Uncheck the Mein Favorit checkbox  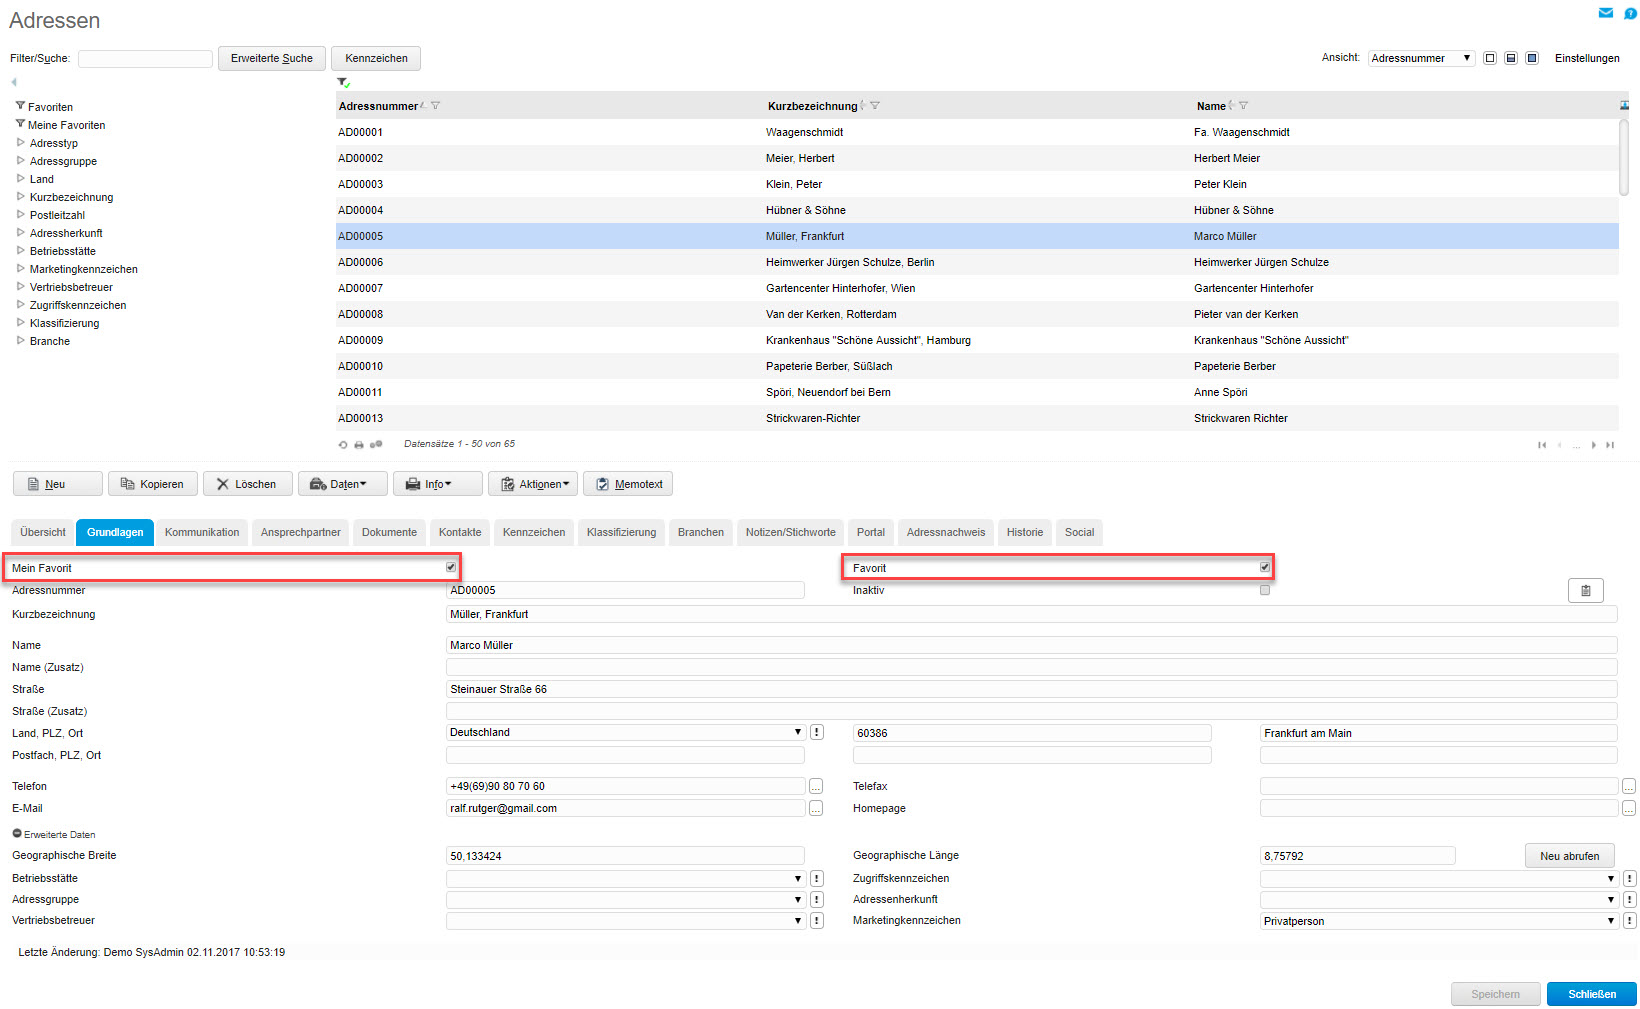[x=451, y=567]
